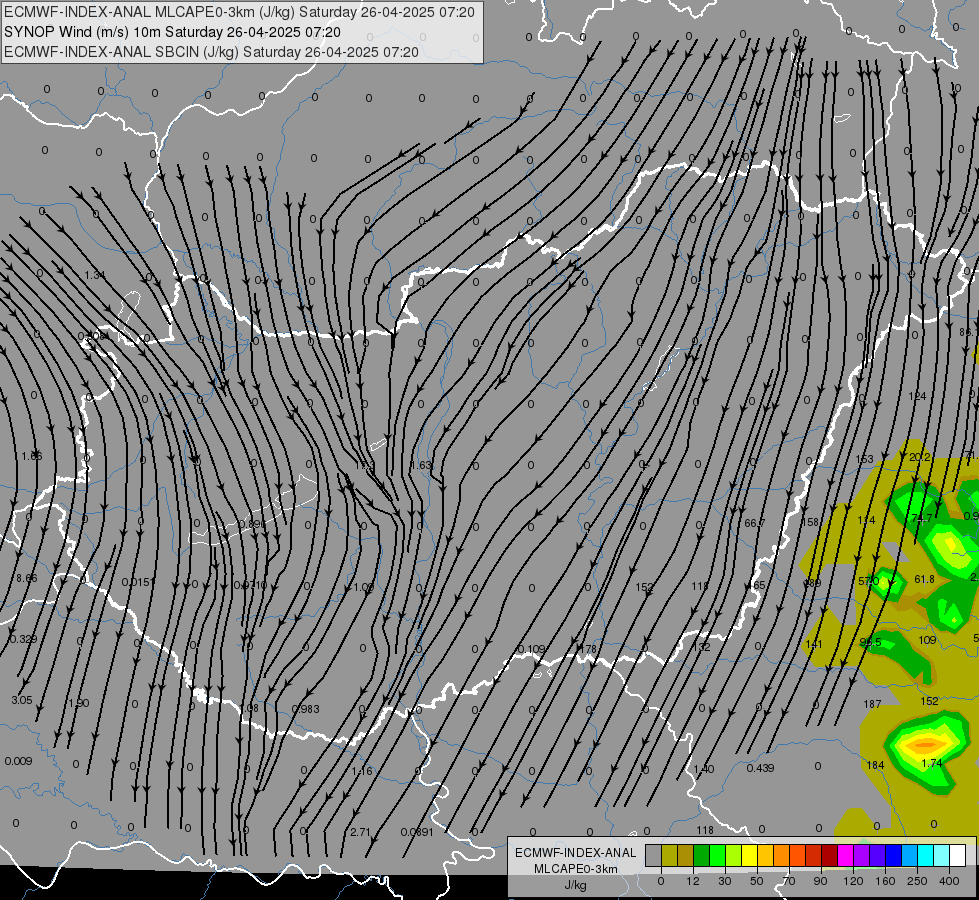Click the legend tick label '160'
The height and width of the screenshot is (900, 979).
click(885, 881)
